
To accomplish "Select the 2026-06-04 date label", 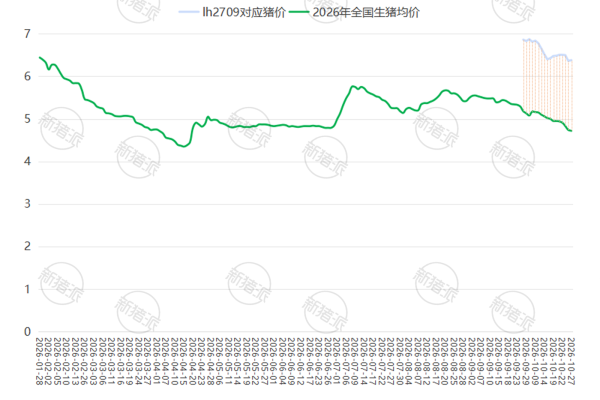I will [x=282, y=361].
